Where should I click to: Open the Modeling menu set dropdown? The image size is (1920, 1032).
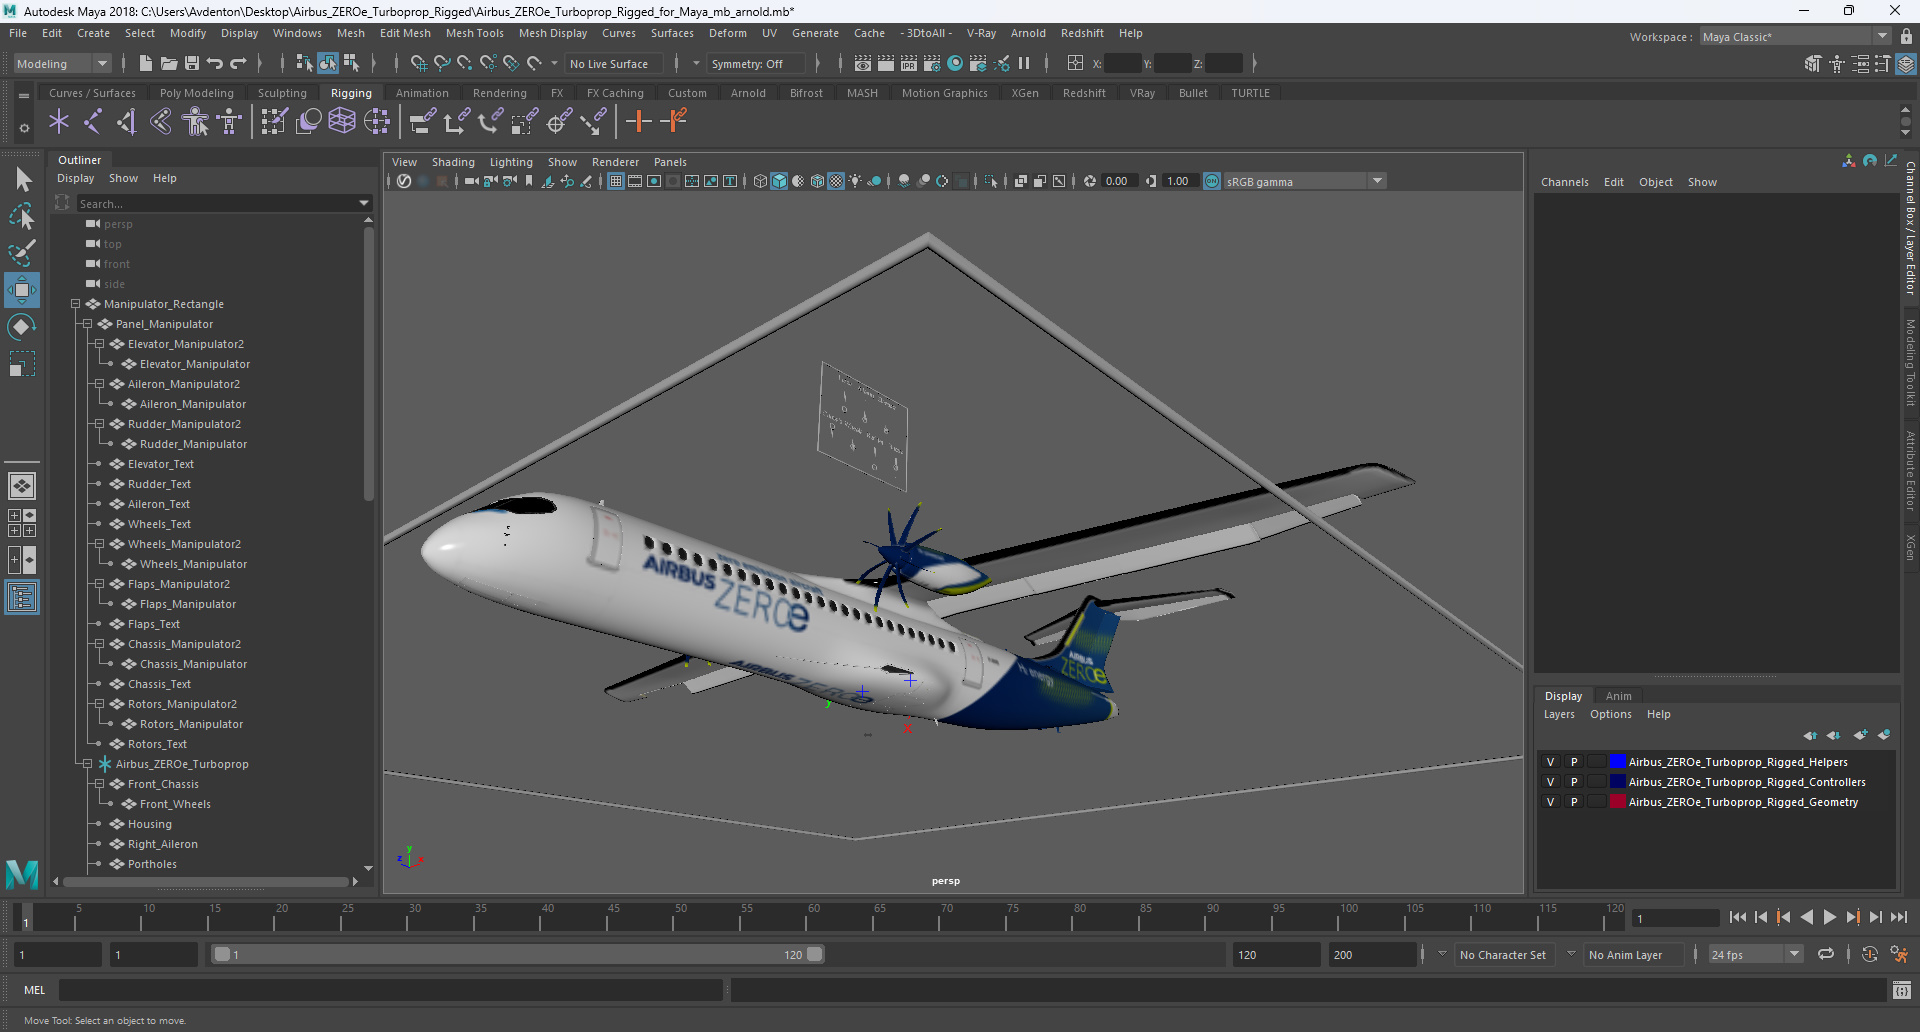[62, 63]
